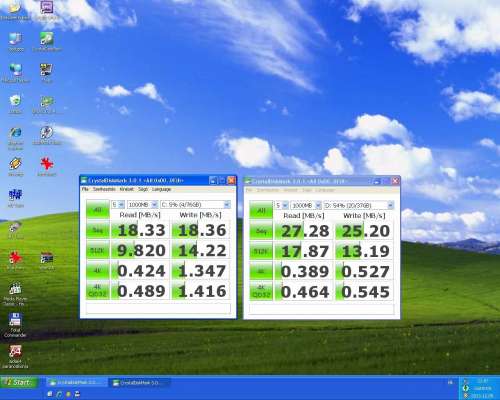Select Seq write value 25.20
500x400 pixels.
pos(364,231)
